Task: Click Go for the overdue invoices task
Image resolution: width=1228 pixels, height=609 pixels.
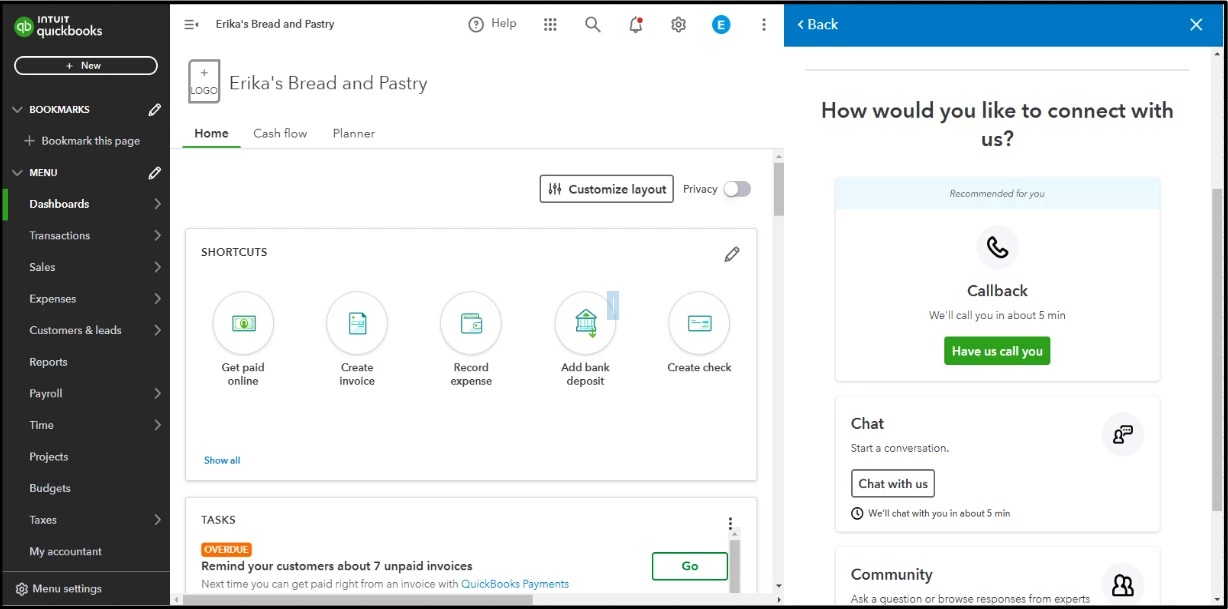Action: tap(690, 566)
